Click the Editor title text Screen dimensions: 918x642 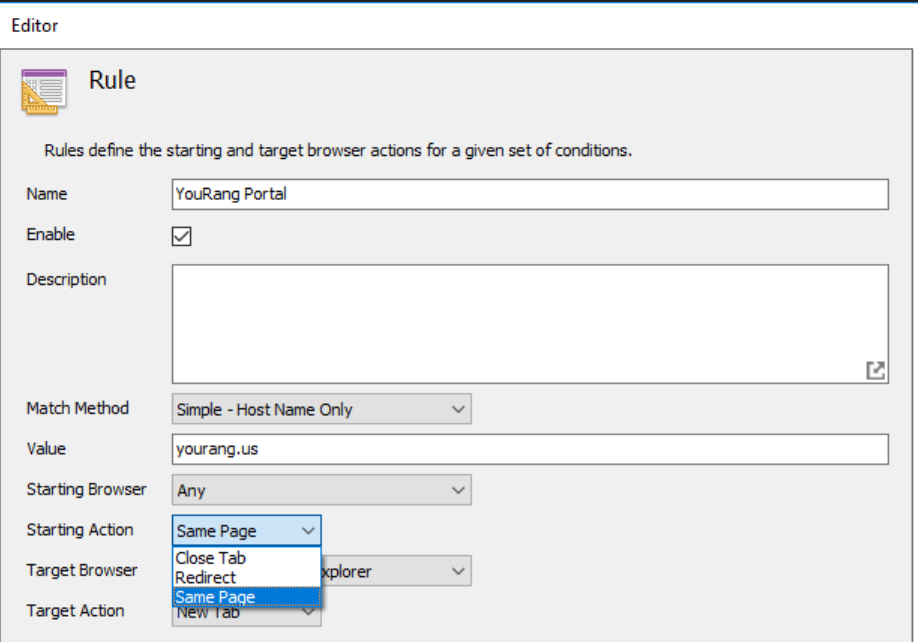point(34,26)
